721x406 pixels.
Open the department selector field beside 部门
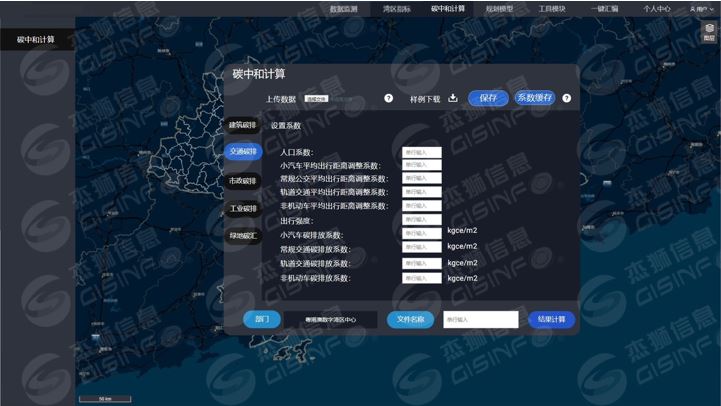pyautogui.click(x=331, y=320)
